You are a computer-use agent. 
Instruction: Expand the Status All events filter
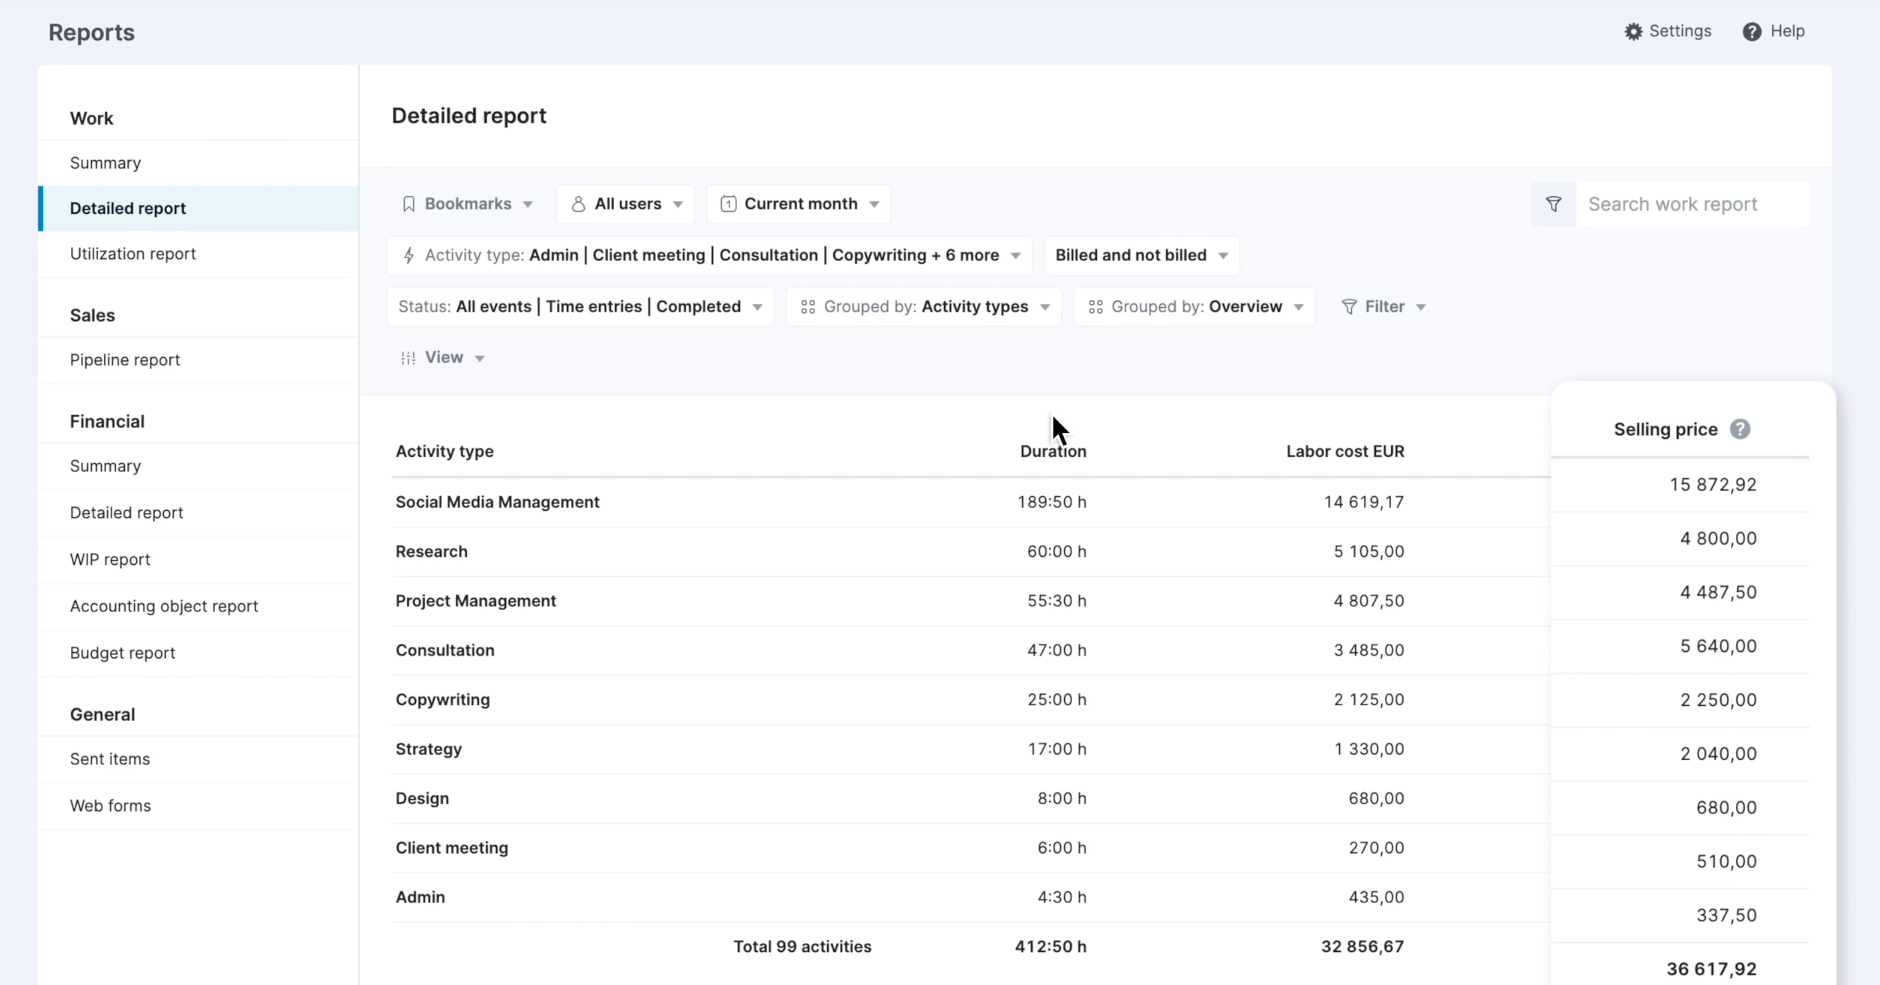coord(578,307)
